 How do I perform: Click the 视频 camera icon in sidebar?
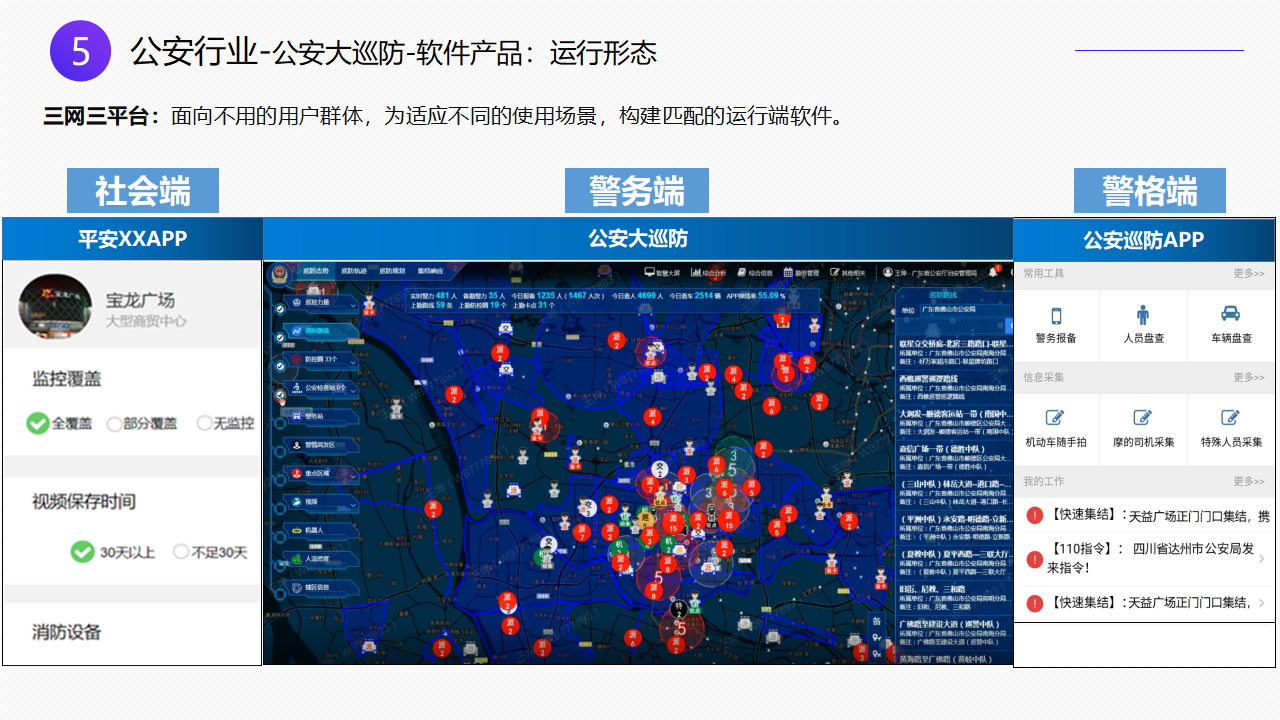pos(297,502)
